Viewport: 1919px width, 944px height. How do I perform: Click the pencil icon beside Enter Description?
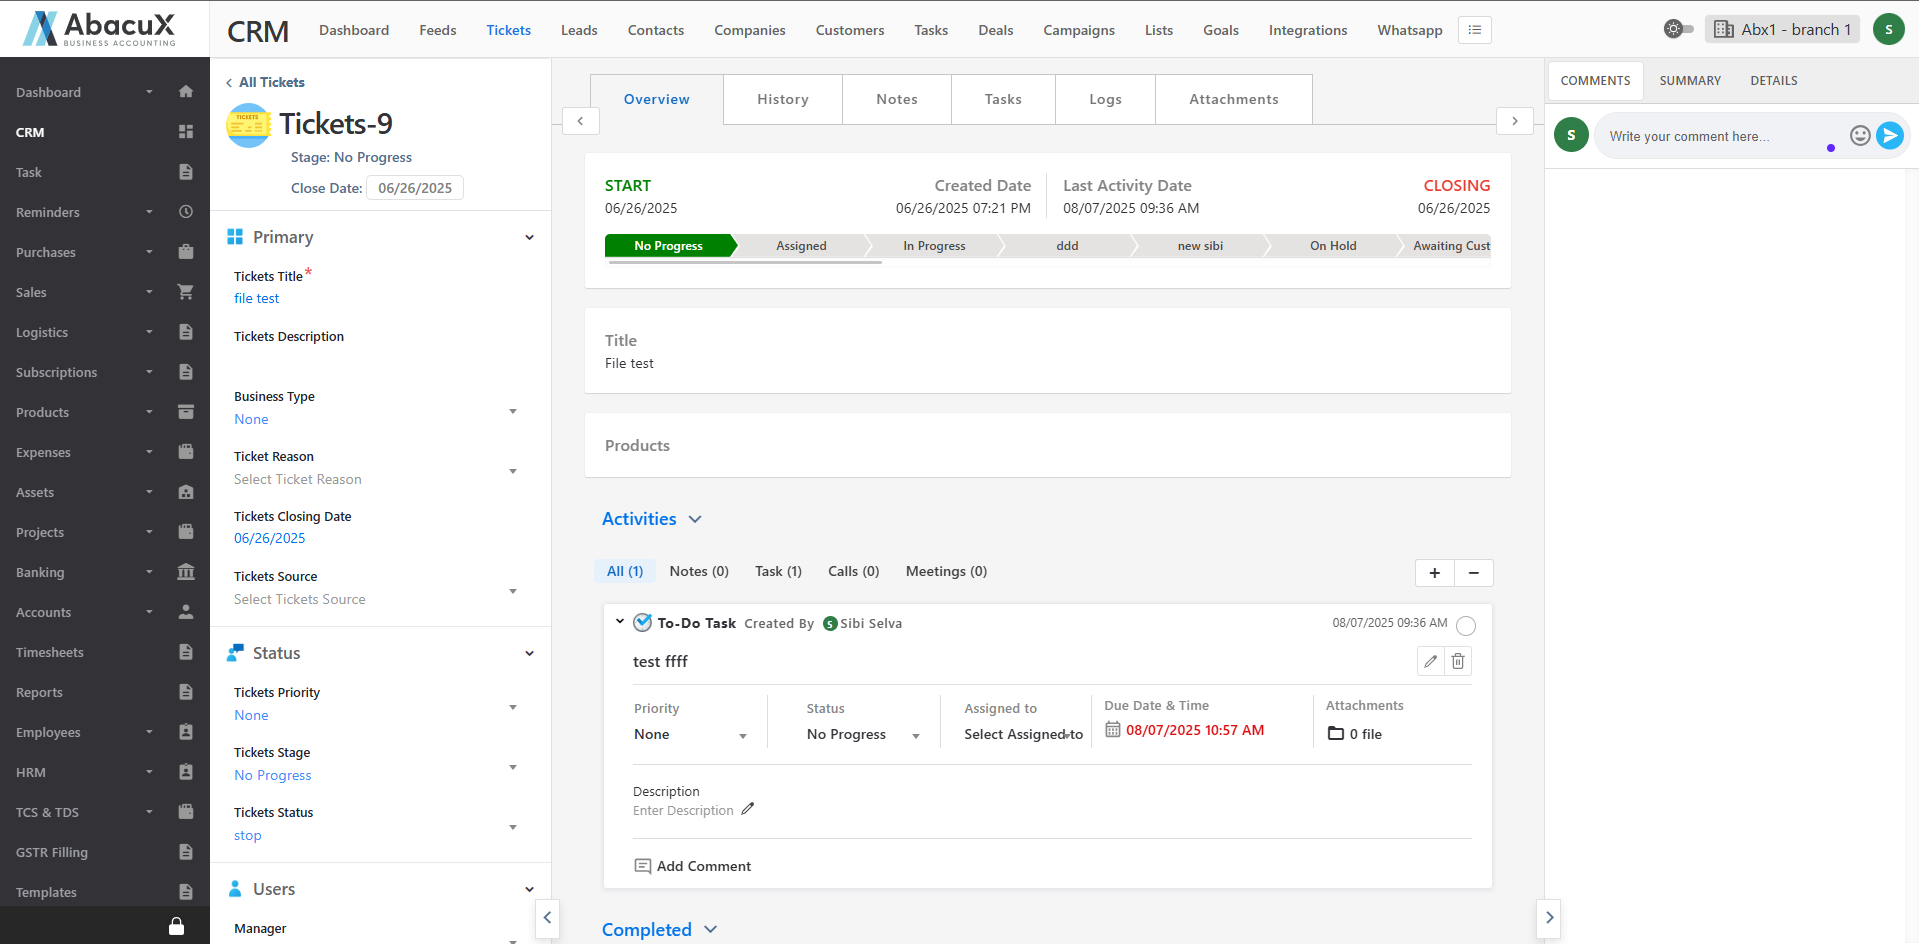[747, 809]
